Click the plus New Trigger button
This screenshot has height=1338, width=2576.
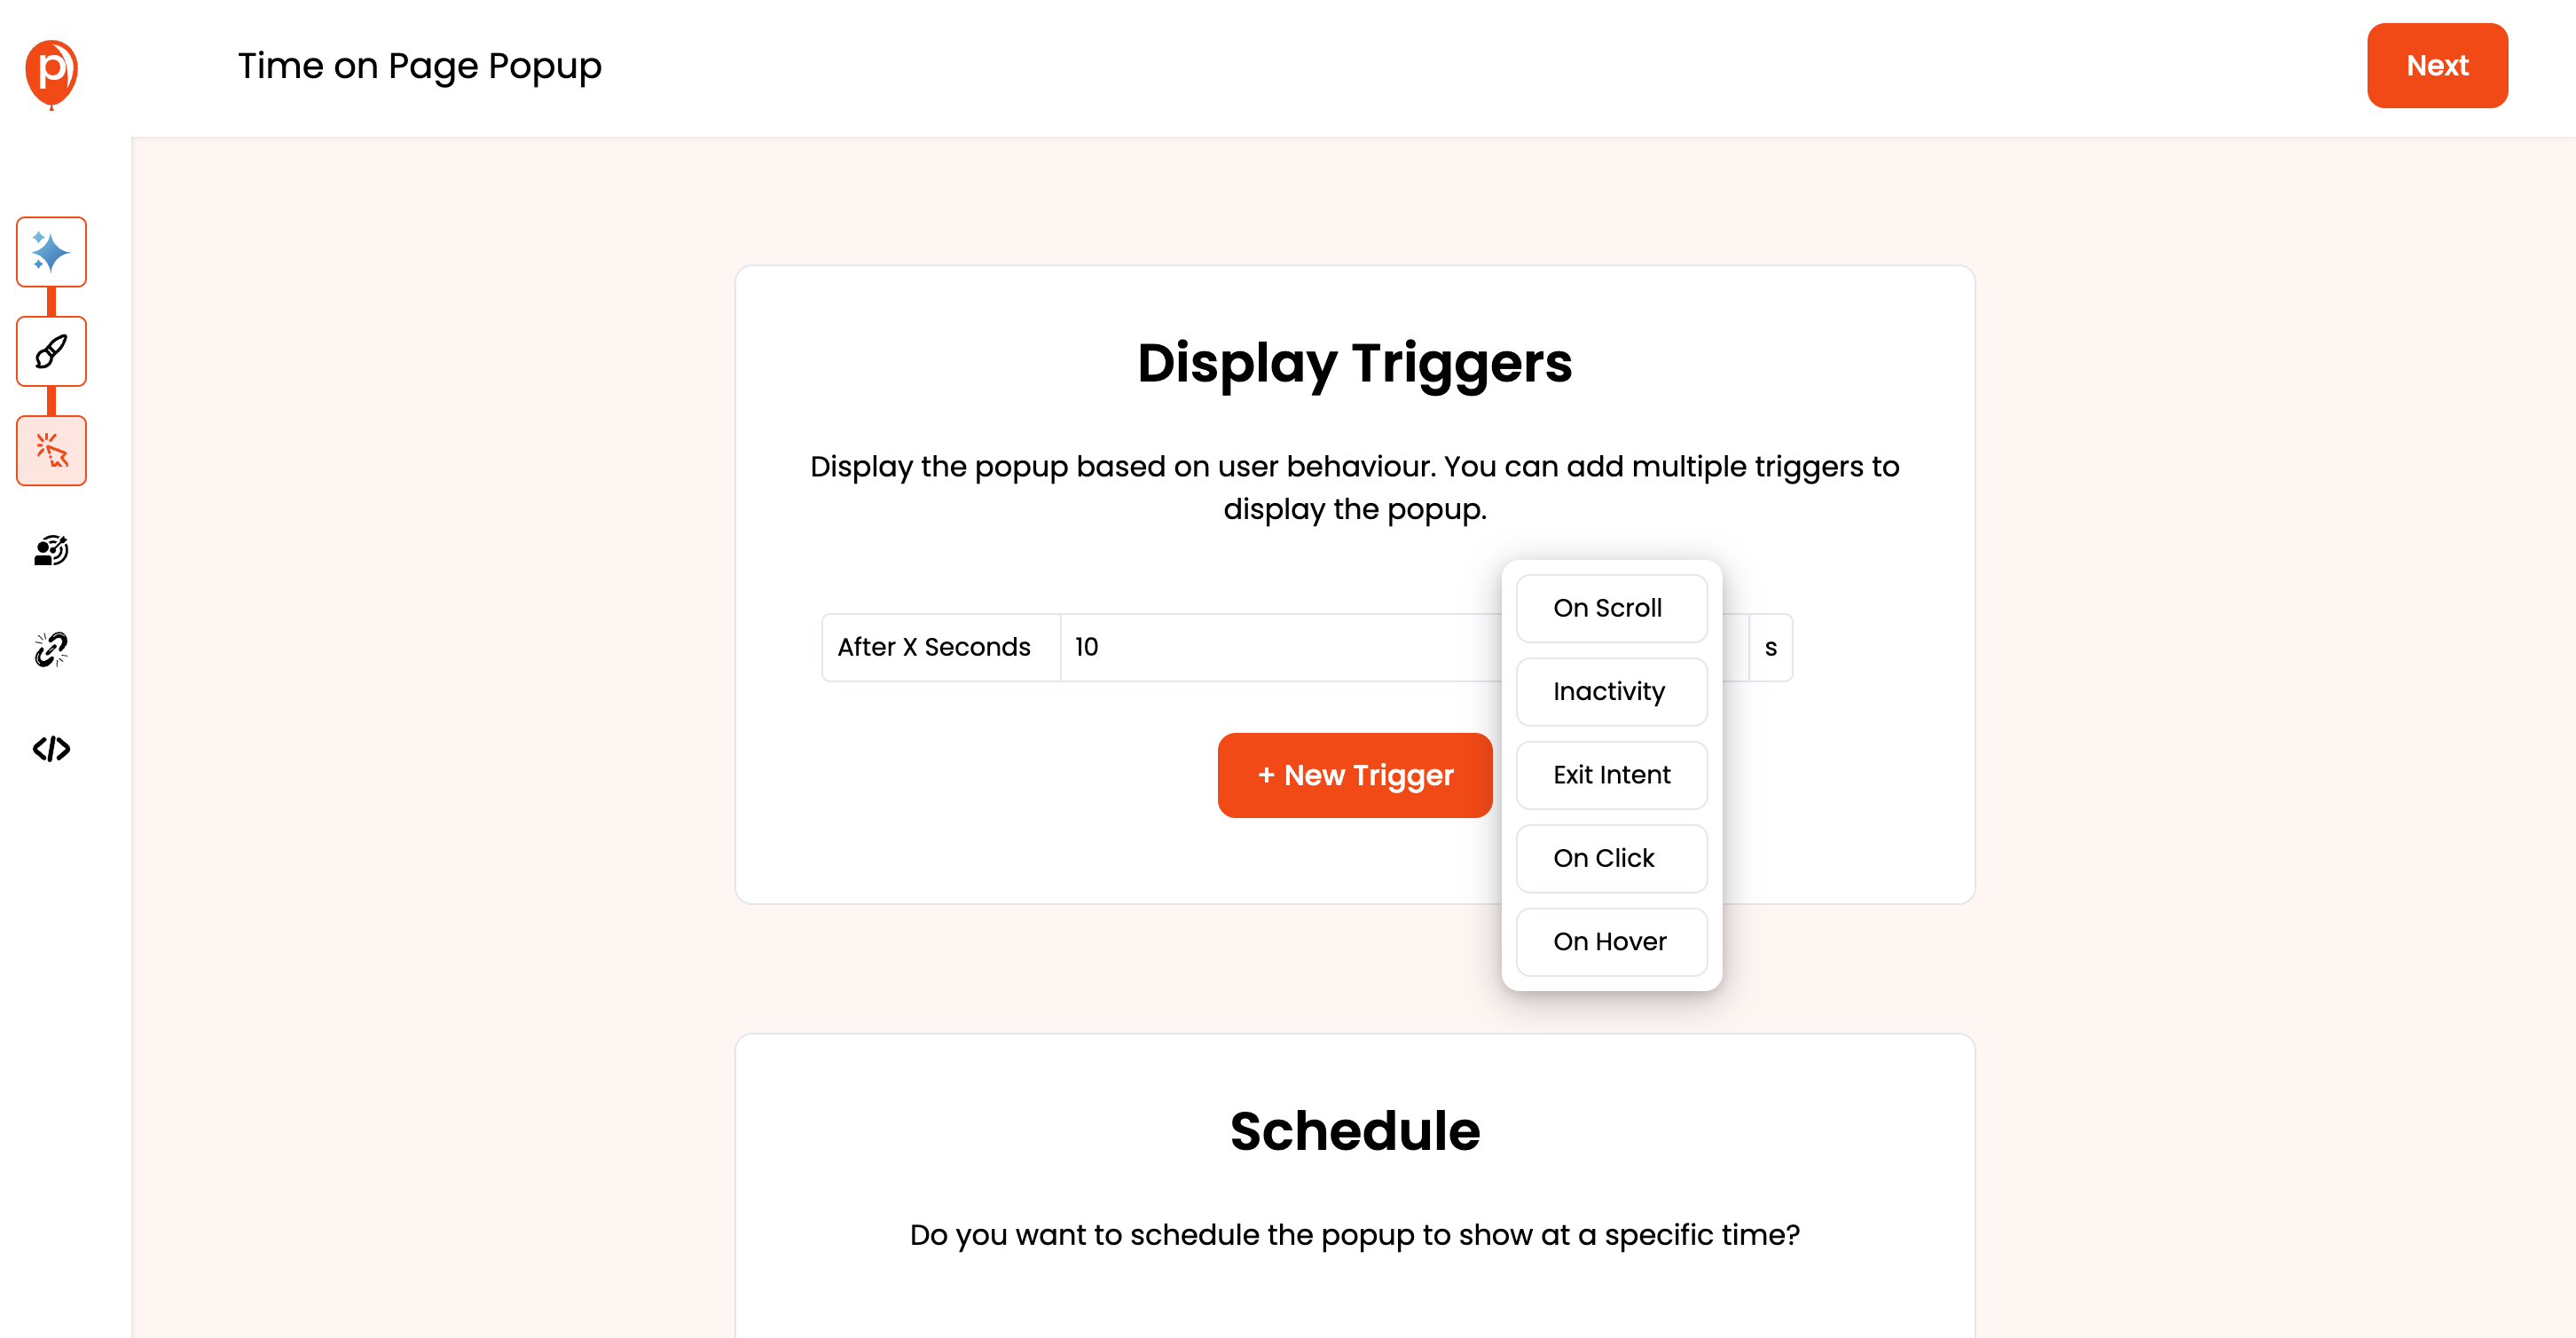[1355, 775]
